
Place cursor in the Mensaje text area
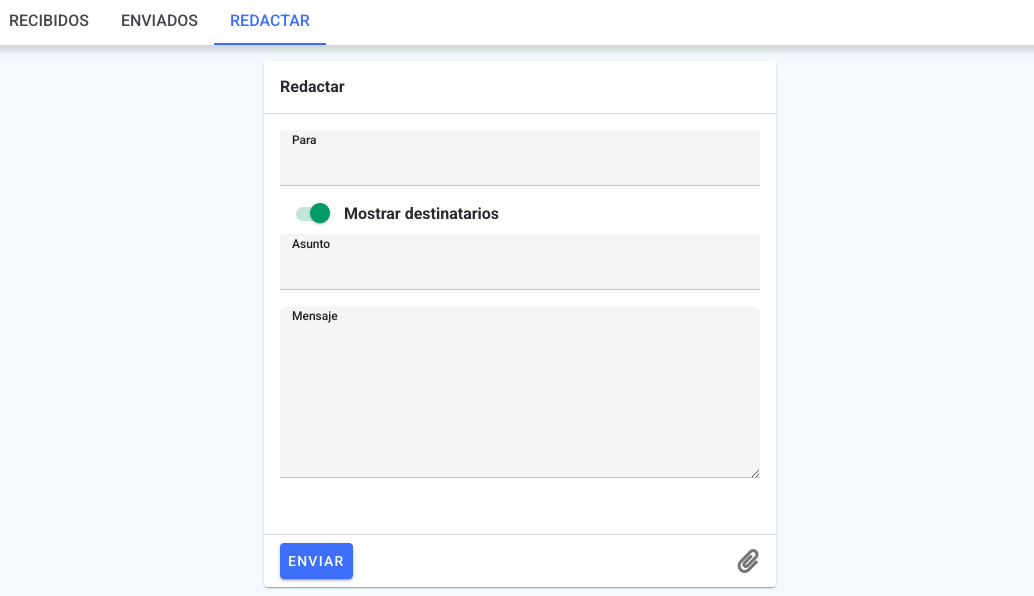(x=520, y=392)
